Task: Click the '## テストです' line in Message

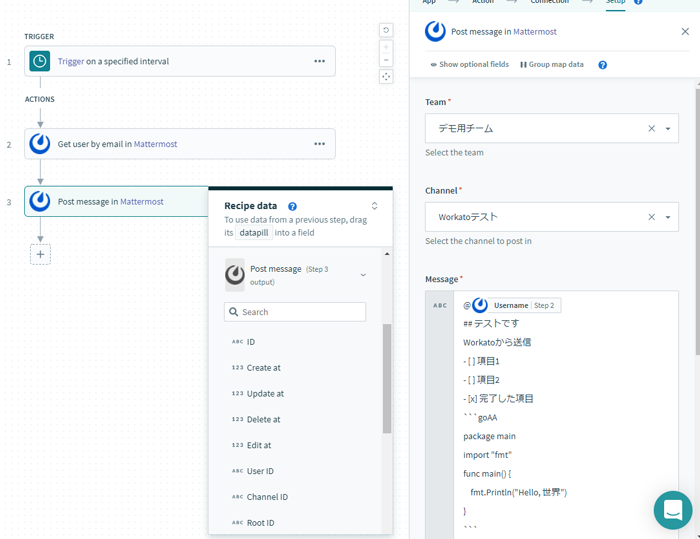Action: click(491, 323)
